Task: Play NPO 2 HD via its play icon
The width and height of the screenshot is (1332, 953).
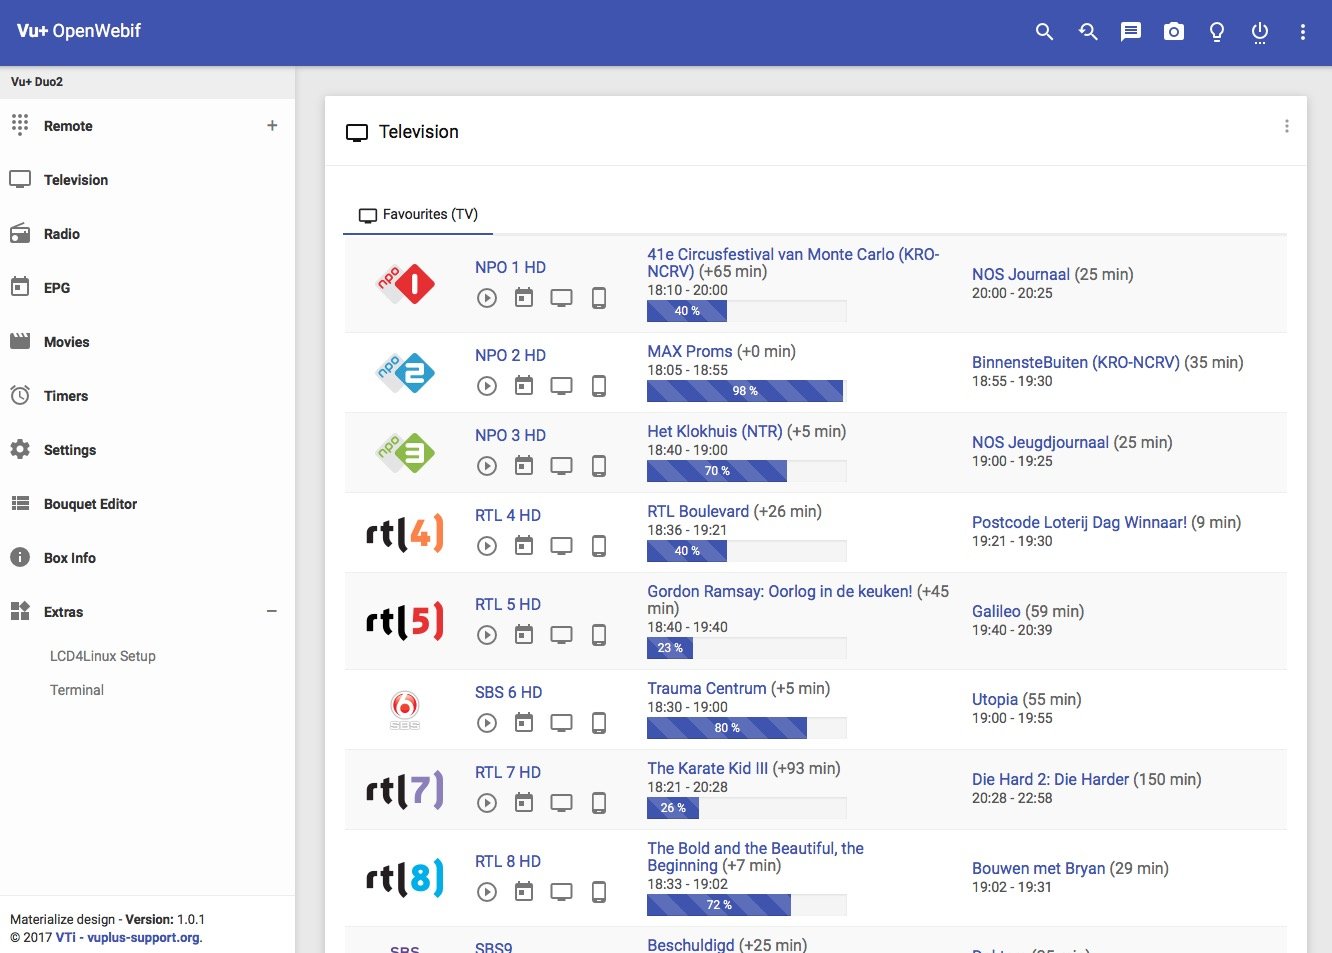Action: pyautogui.click(x=487, y=385)
